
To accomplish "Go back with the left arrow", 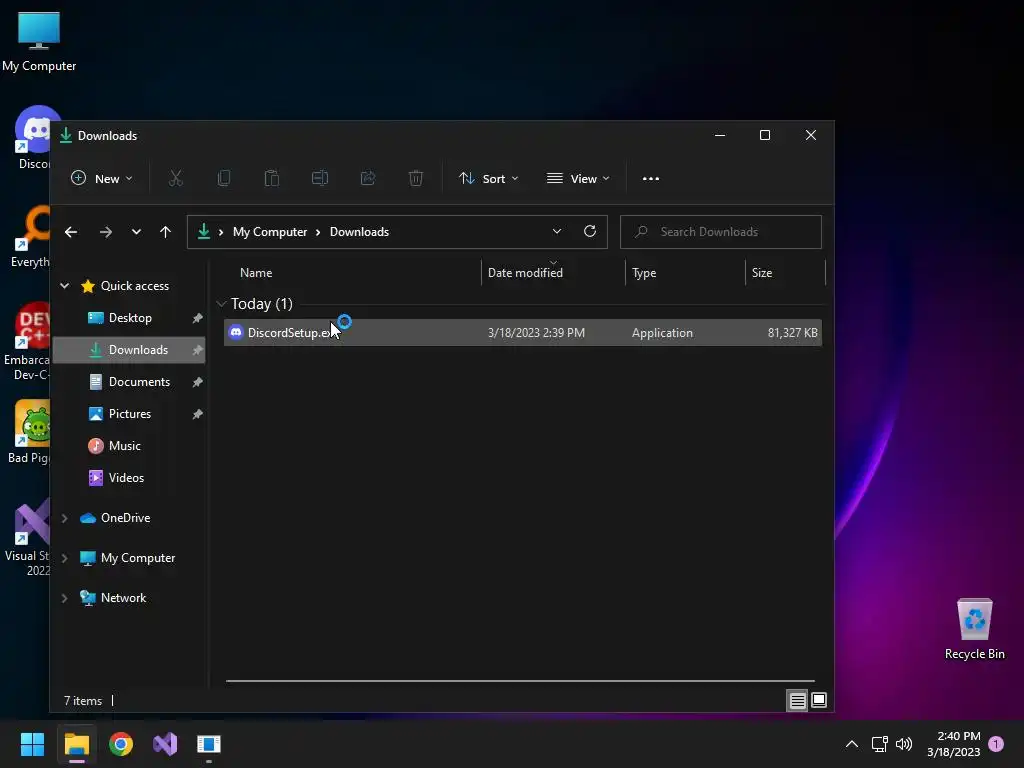I will point(71,232).
